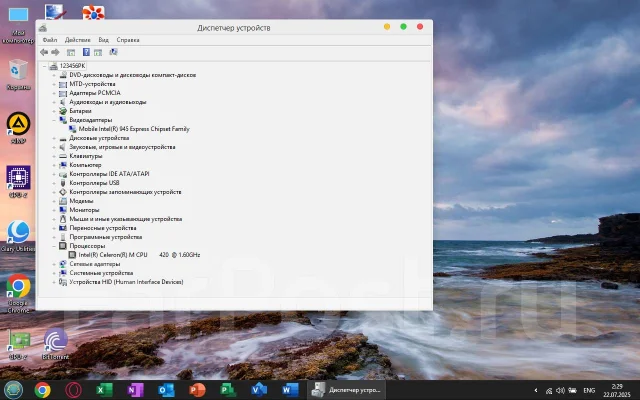Screen dimensions: 640x400
Task: Launch Visio from the taskbar
Action: pos(259,390)
